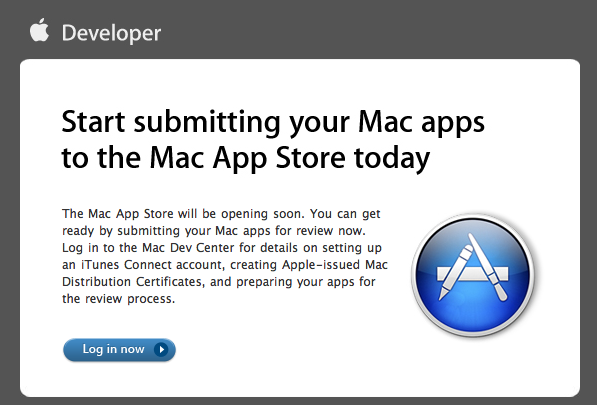Click 'preparing your apps for' text in the paragraph
The height and width of the screenshot is (405, 597).
(x=306, y=282)
